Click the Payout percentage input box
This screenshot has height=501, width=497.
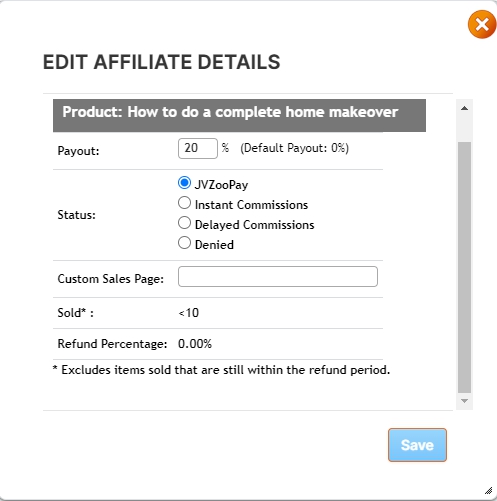pos(198,148)
